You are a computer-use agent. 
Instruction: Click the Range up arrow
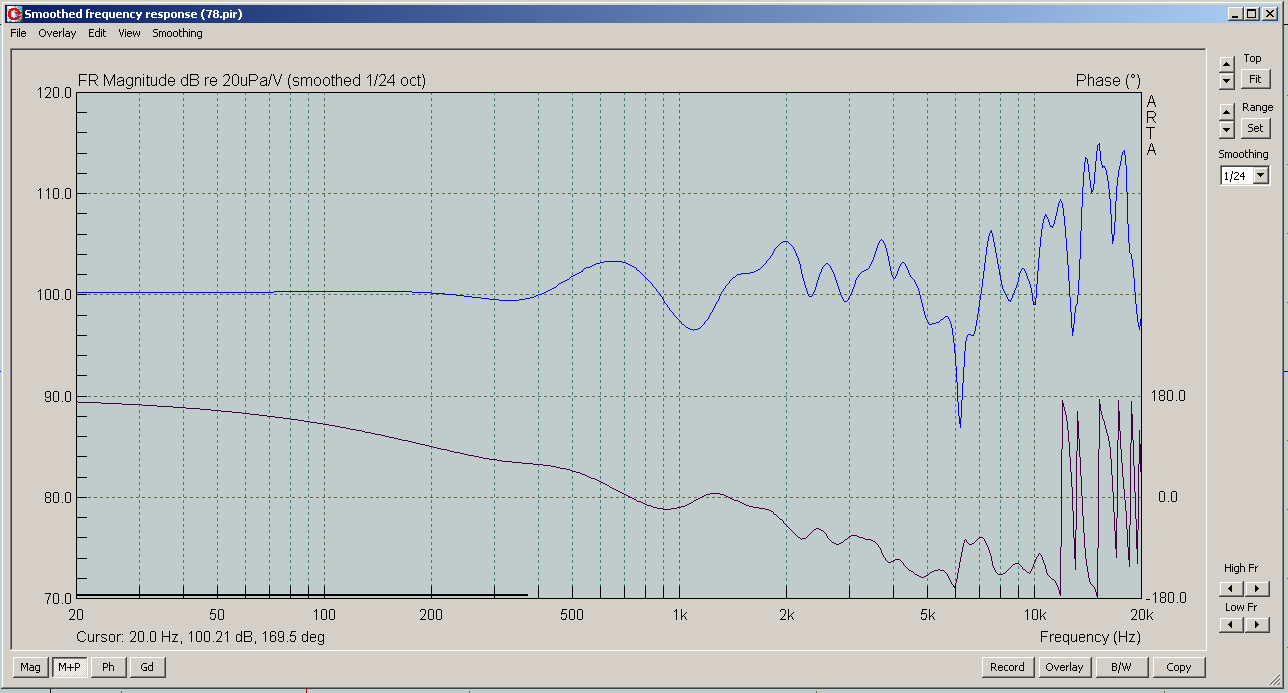point(1227,110)
